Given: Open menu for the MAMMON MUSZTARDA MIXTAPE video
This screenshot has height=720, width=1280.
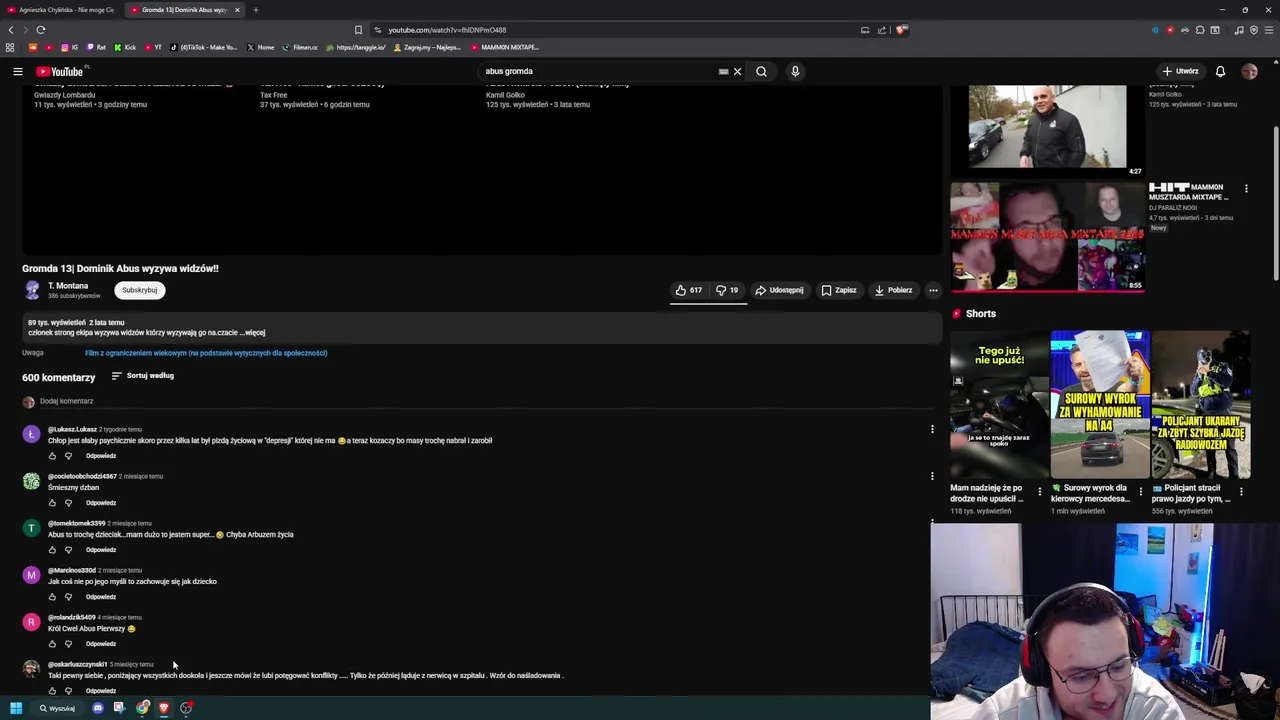Looking at the screenshot, I should pyautogui.click(x=1246, y=188).
